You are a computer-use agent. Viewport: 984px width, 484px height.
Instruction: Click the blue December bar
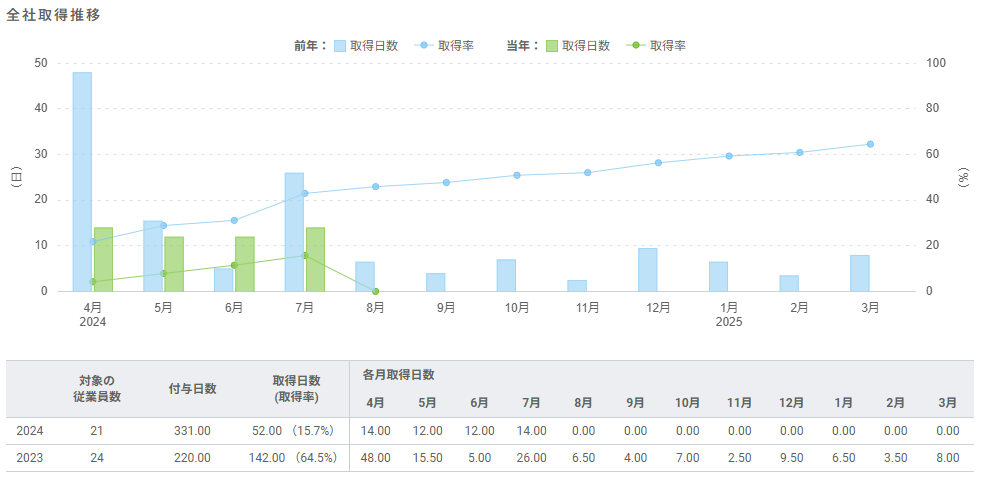pos(648,269)
